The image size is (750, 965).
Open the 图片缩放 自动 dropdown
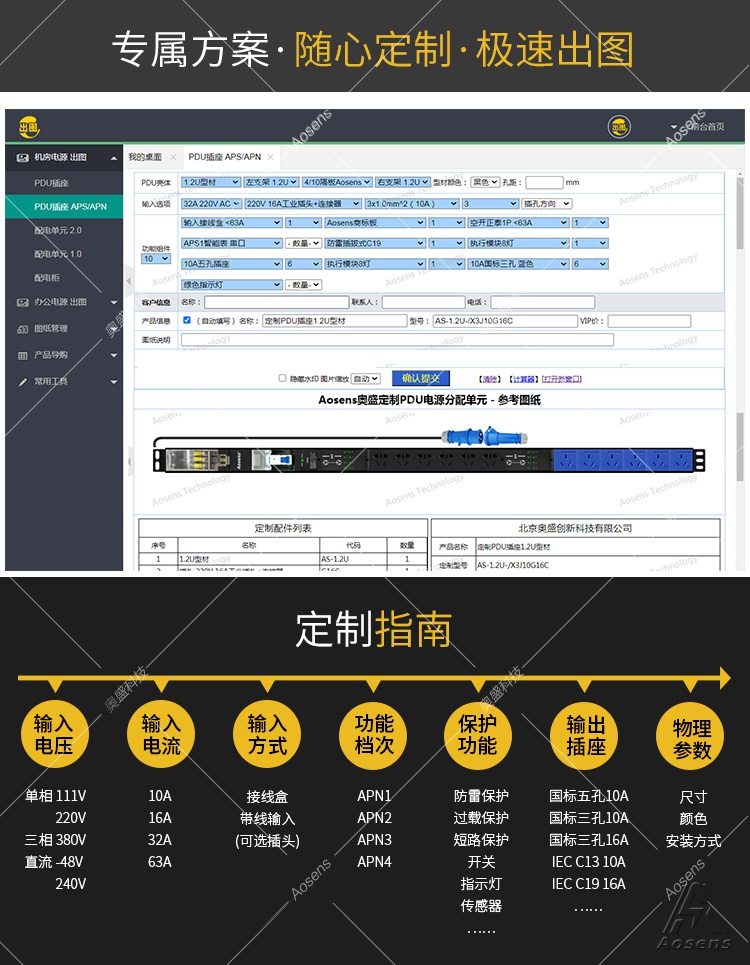365,378
